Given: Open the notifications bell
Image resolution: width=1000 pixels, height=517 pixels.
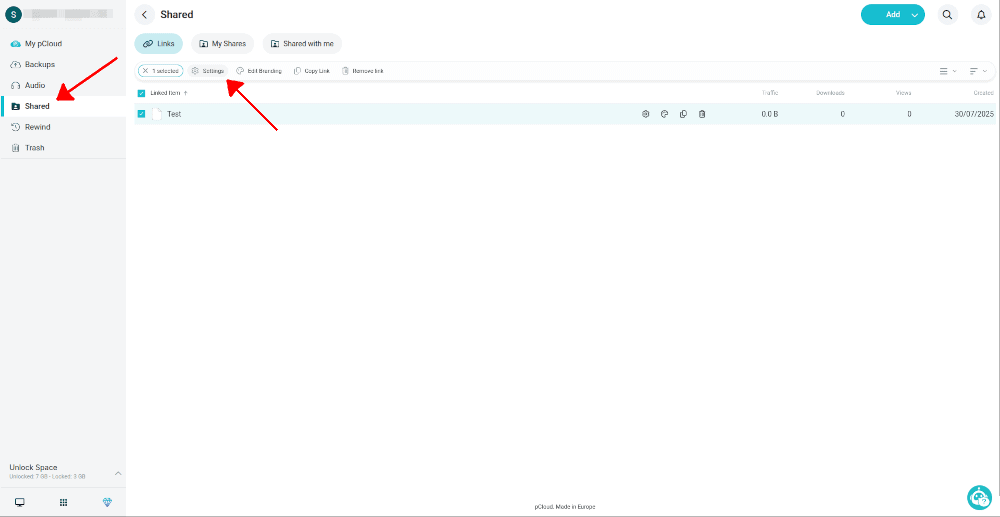Looking at the screenshot, I should pyautogui.click(x=982, y=15).
